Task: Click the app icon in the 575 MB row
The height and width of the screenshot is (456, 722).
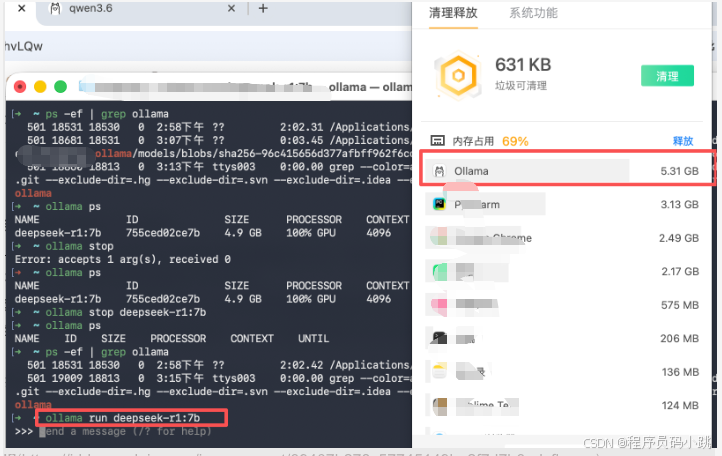Action: (439, 305)
